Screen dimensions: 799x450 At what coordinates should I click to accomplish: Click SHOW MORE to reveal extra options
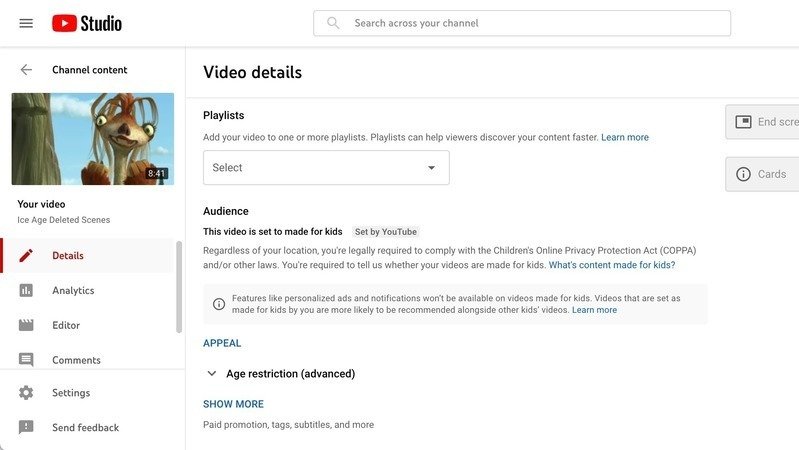pyautogui.click(x=233, y=404)
